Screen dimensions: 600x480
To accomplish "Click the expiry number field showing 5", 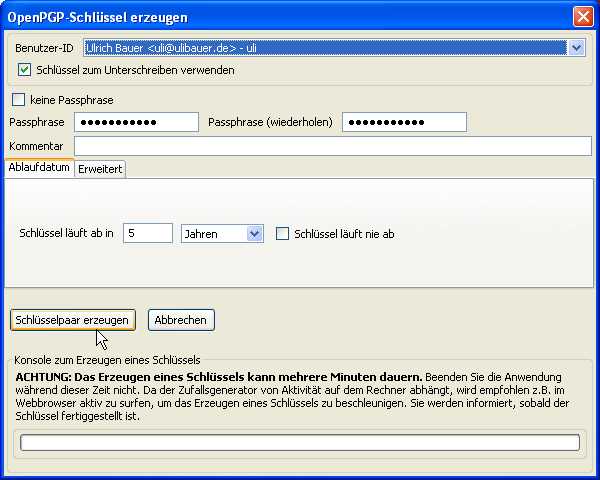I will pos(148,233).
